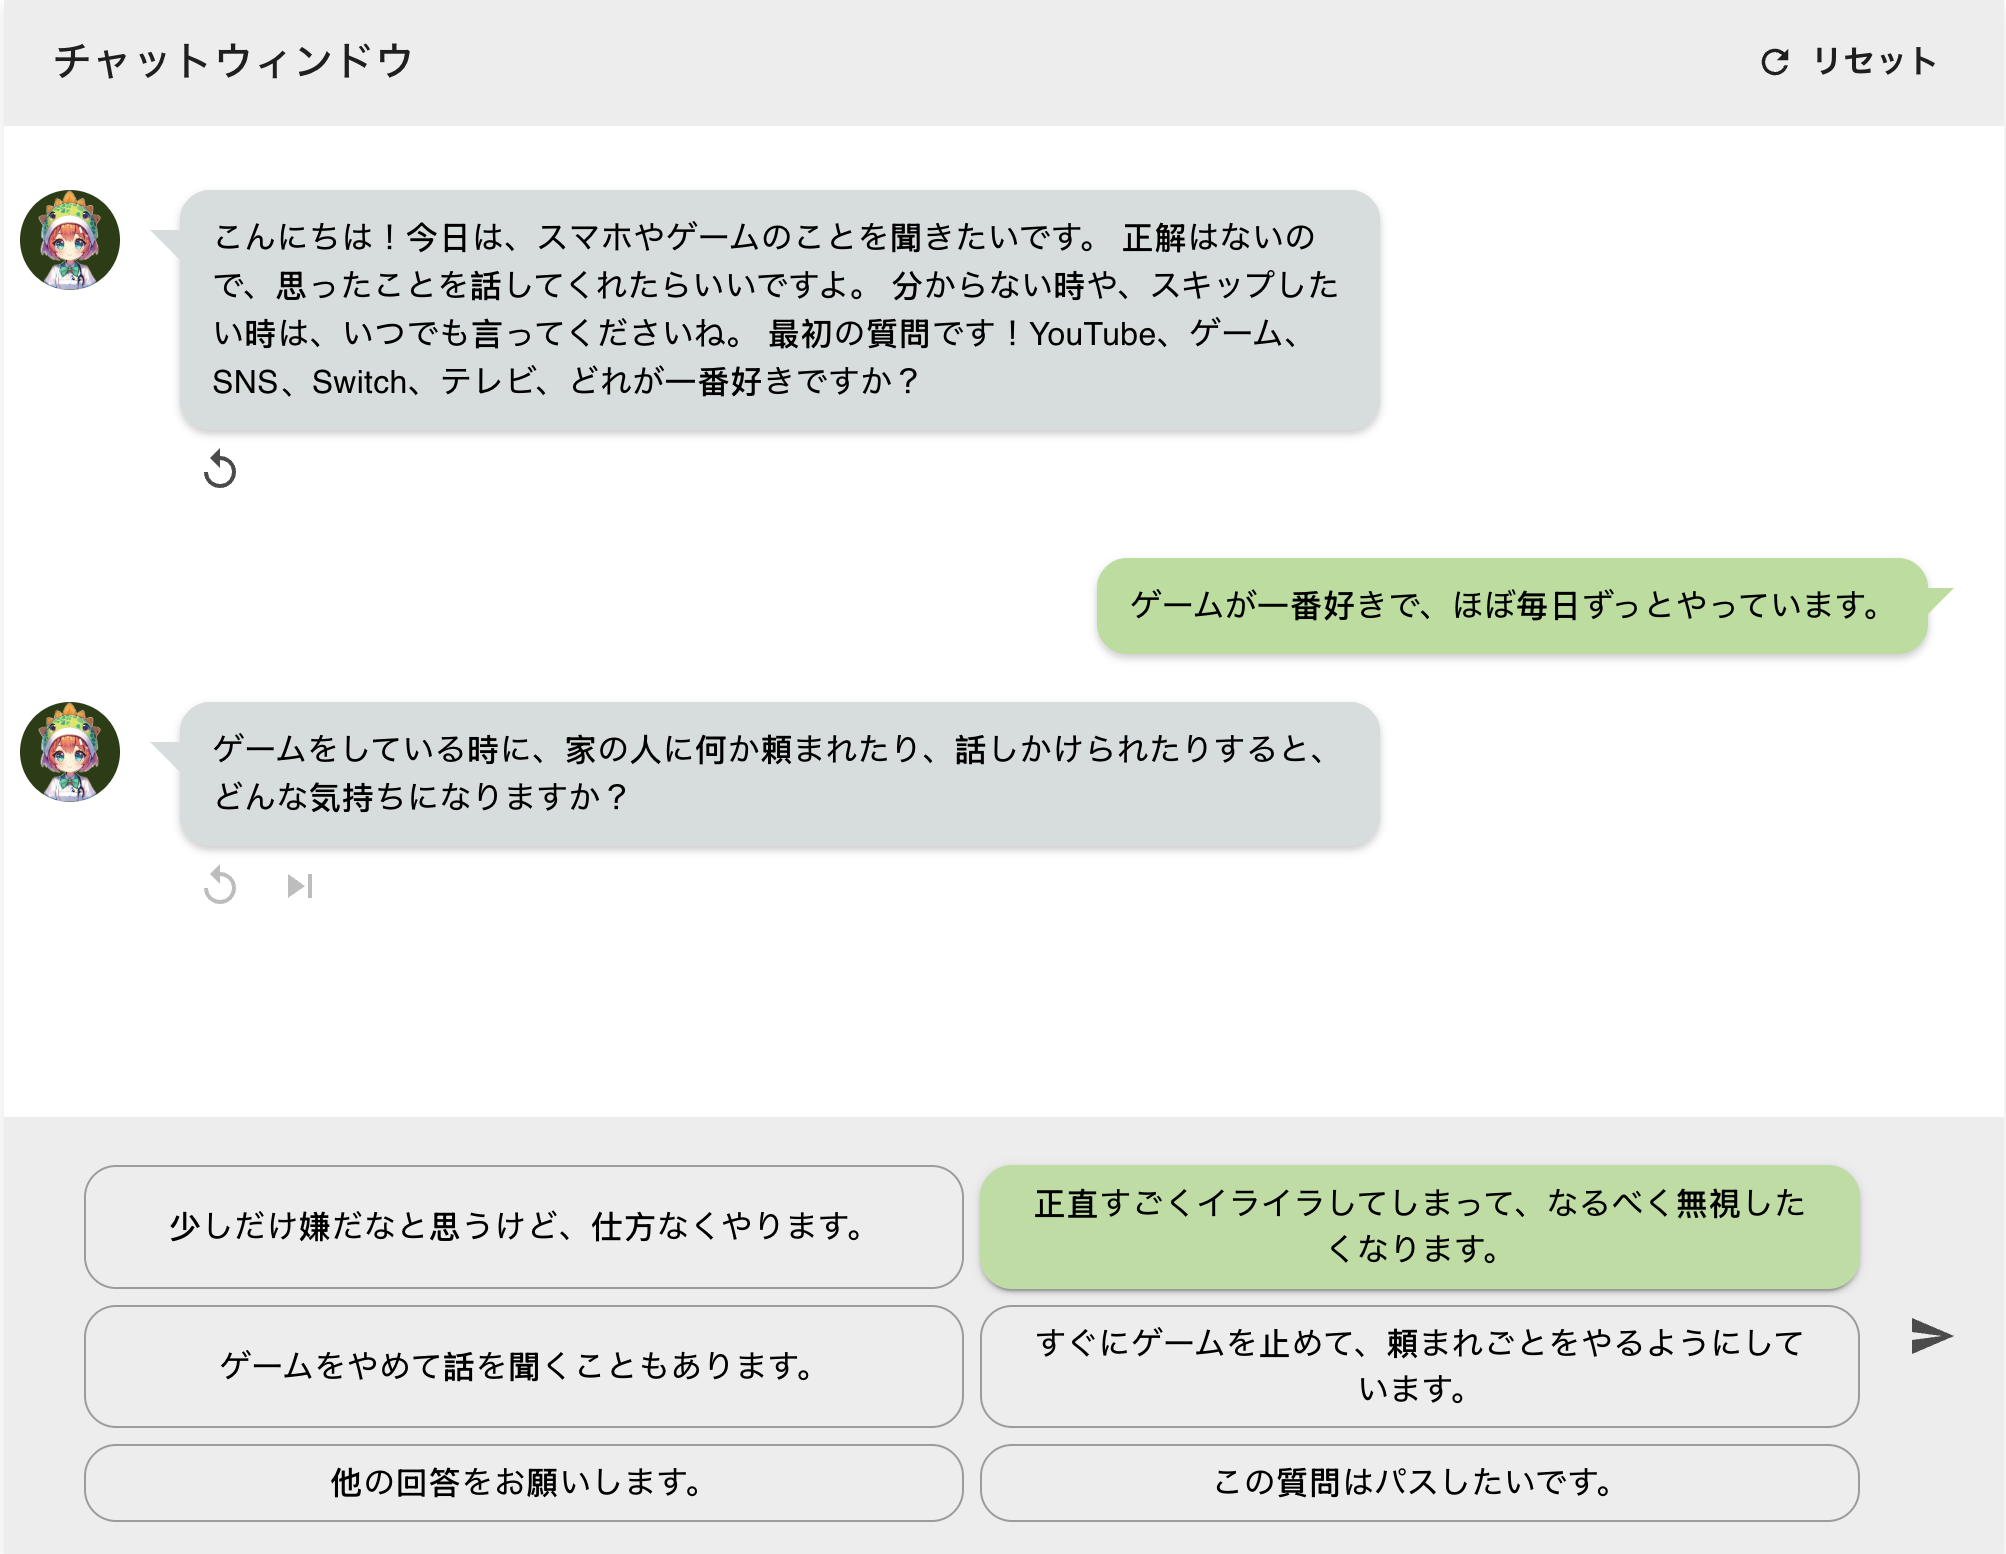2006x1554 pixels.
Task: Click the second bot avatar image
Action: [70, 752]
